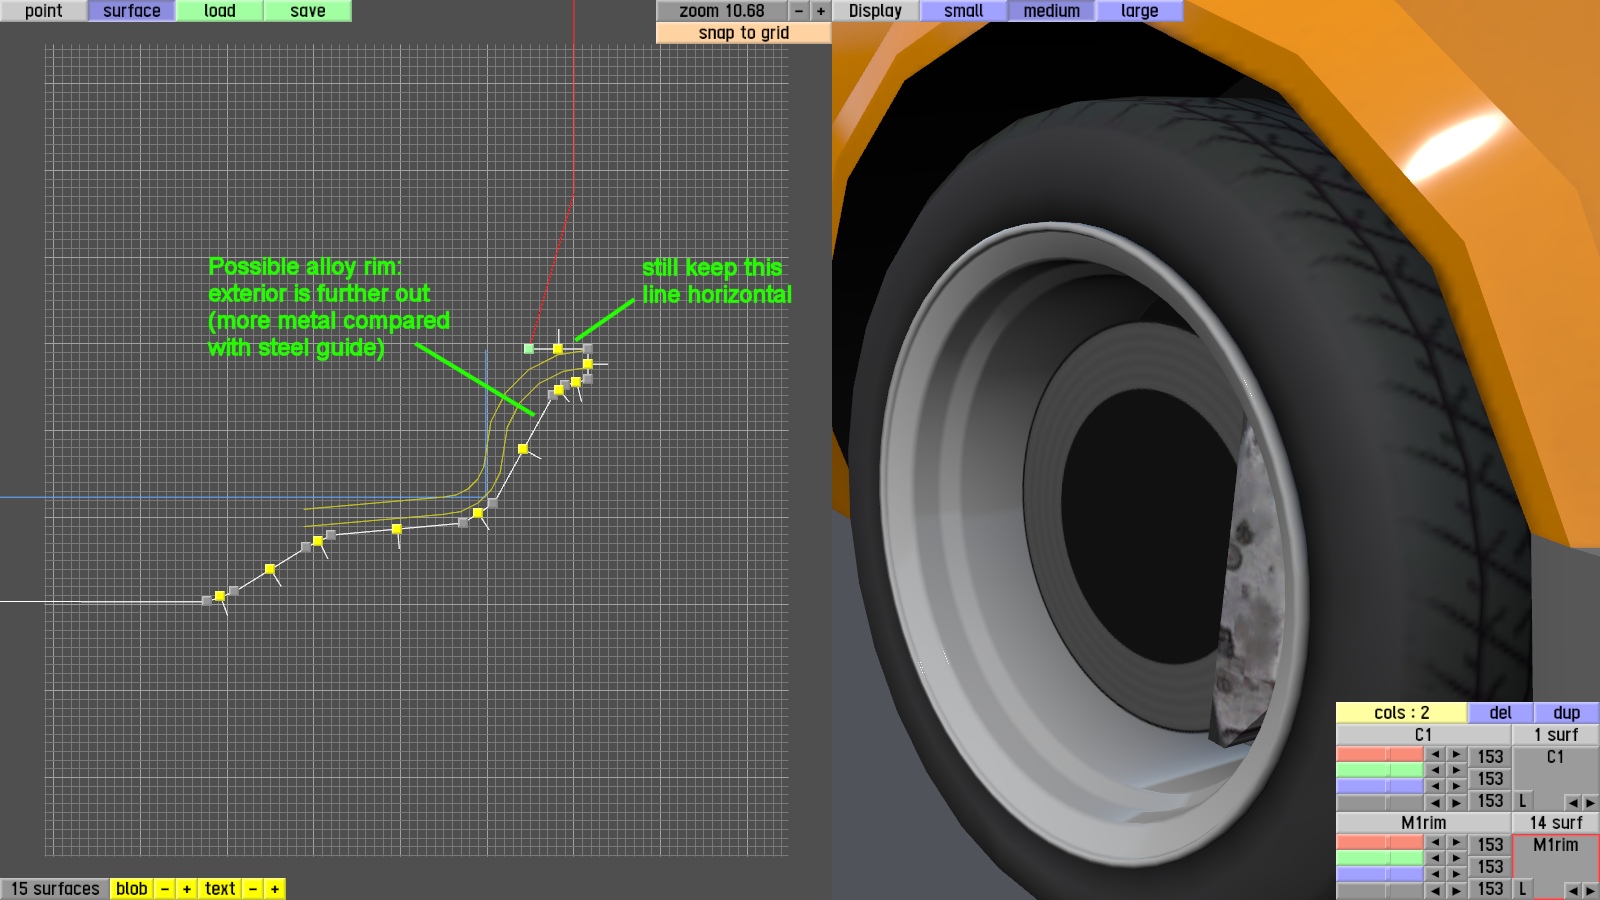Decrease C1 blue with left arrow
1600x900 pixels.
point(1435,787)
